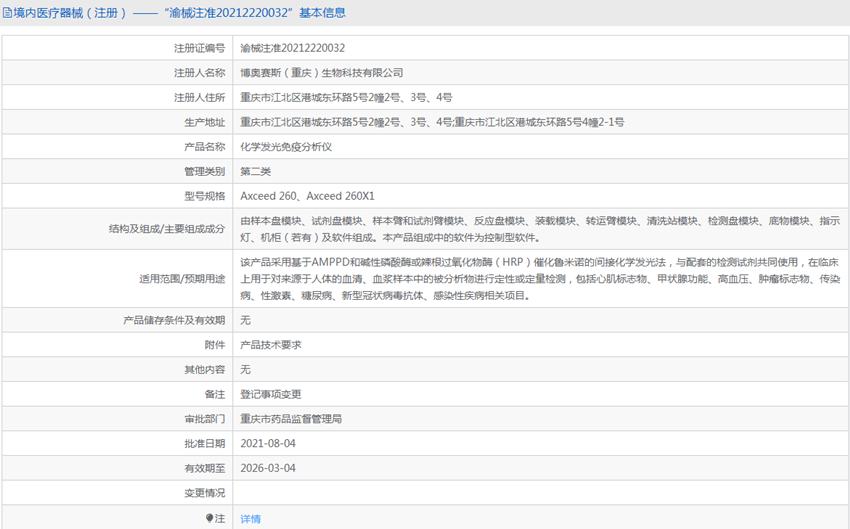Click the 批准日期 label
Screen dimensions: 850x529
pyautogui.click(x=204, y=443)
